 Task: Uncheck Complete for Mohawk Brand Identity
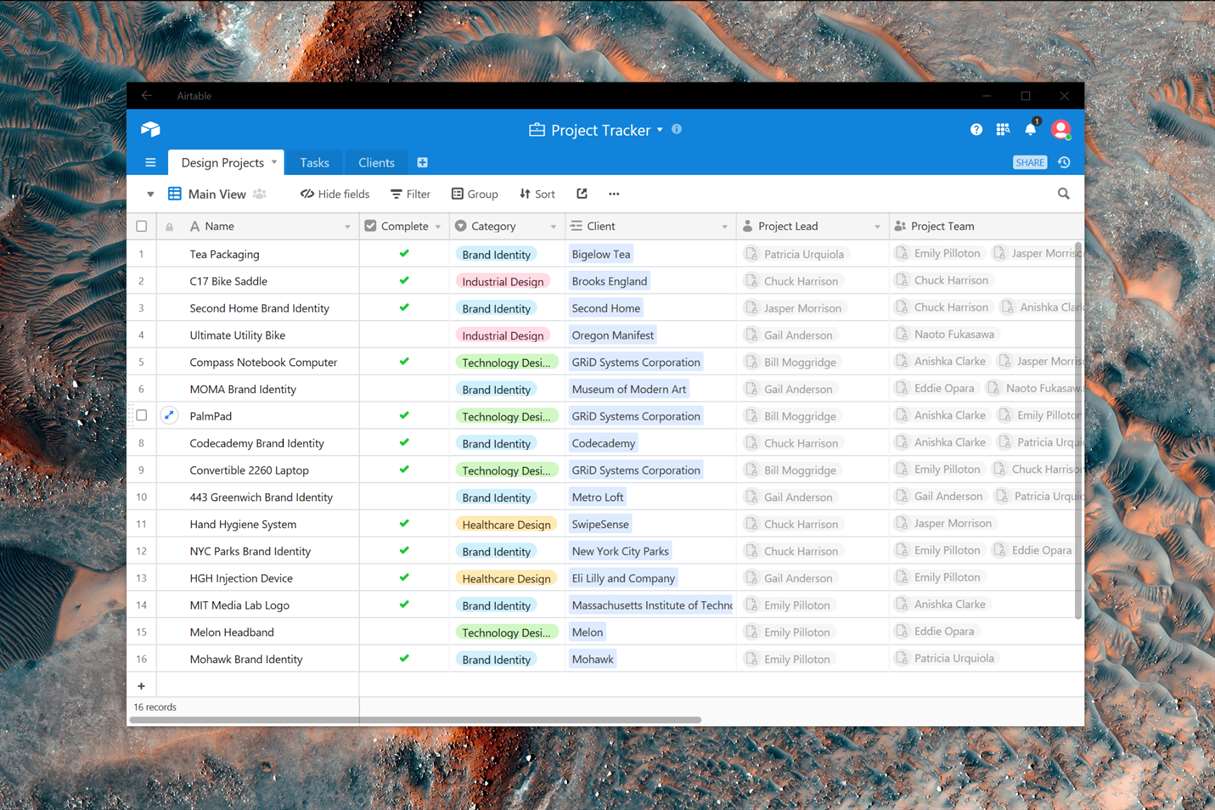click(x=404, y=658)
